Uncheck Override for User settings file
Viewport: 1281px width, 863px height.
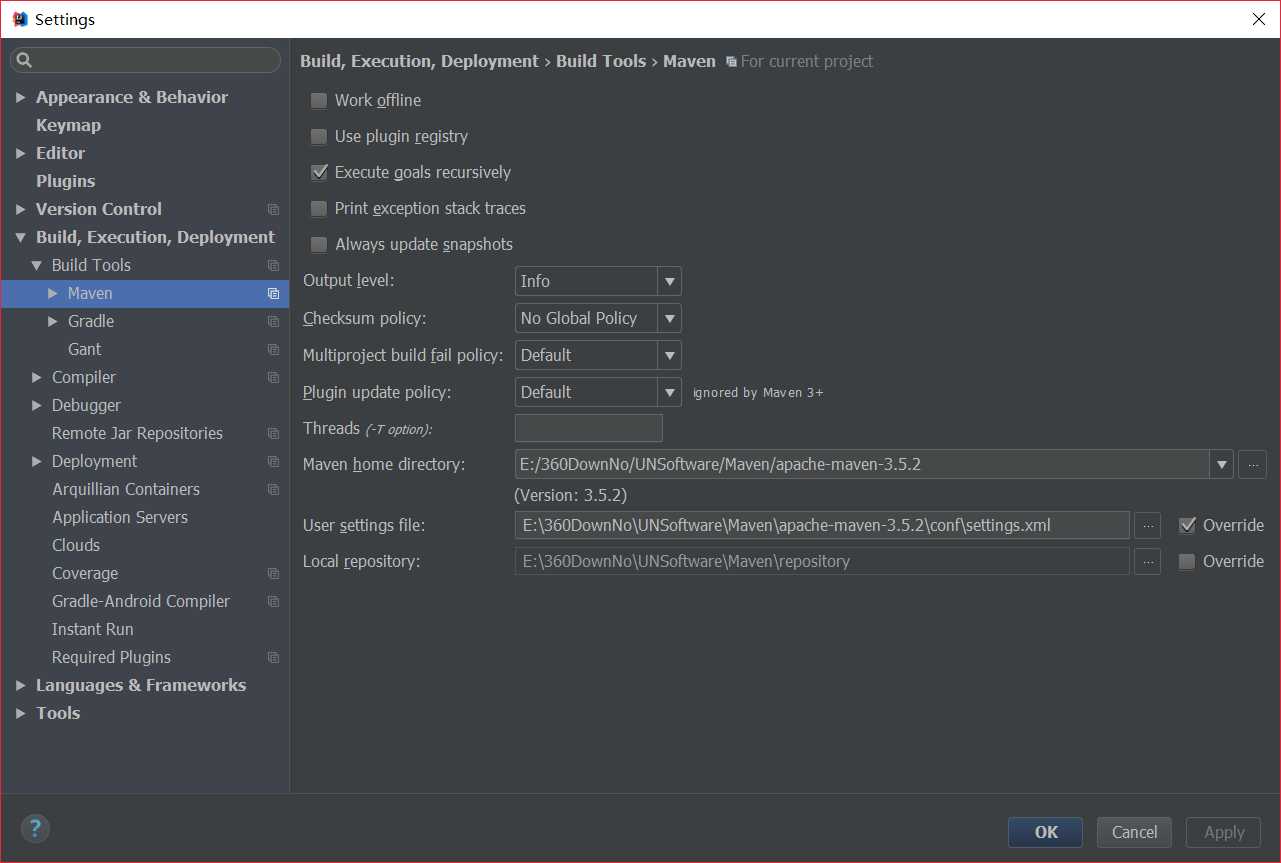1187,525
